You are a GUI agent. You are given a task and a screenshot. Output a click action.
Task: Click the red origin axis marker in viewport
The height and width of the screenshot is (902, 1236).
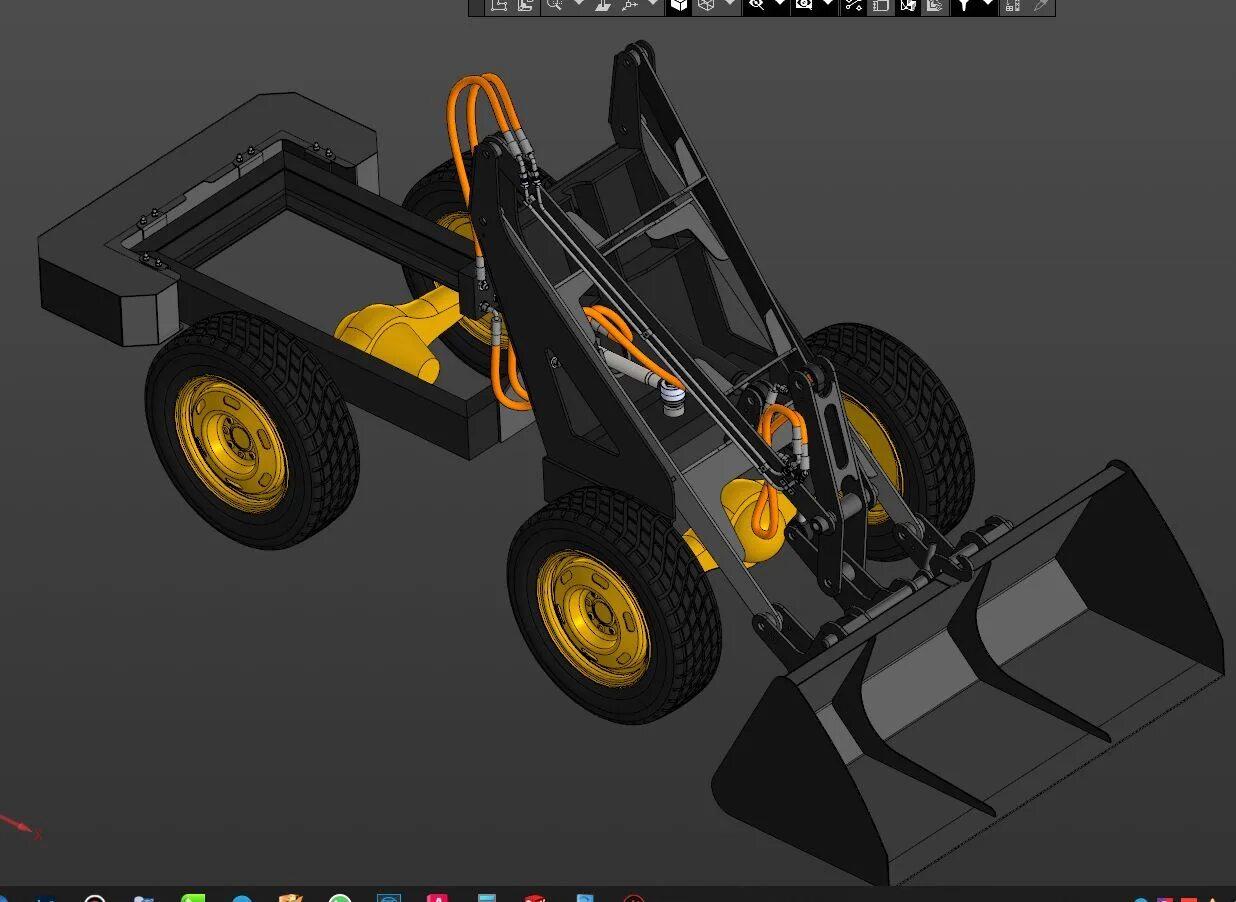tap(20, 826)
